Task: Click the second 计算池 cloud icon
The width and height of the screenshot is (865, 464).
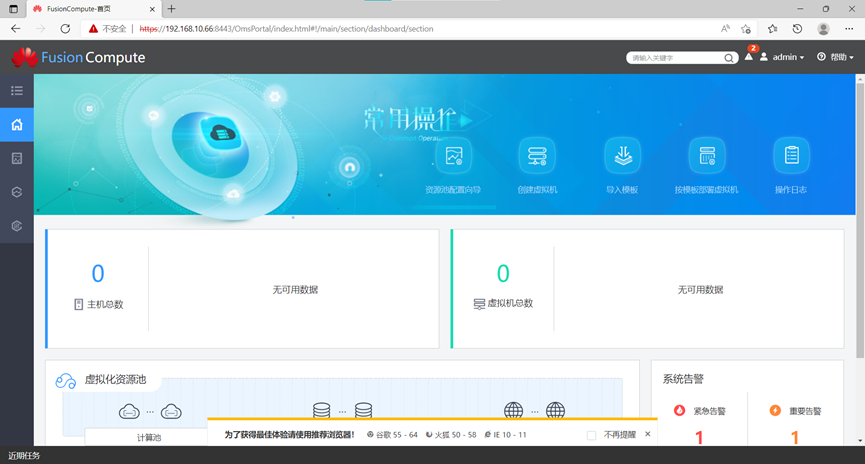Action: 171,412
